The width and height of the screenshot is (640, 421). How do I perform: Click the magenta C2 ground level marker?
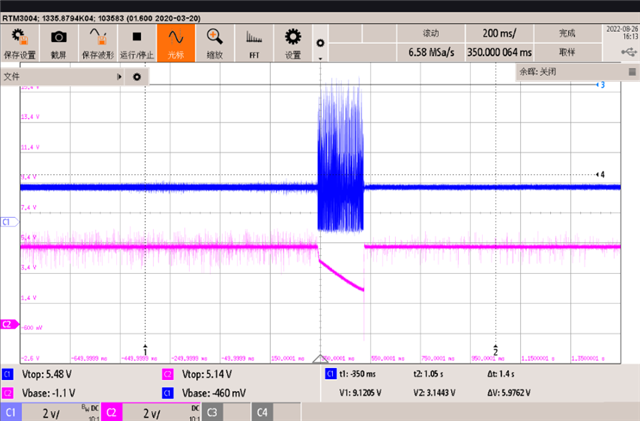(x=7, y=324)
